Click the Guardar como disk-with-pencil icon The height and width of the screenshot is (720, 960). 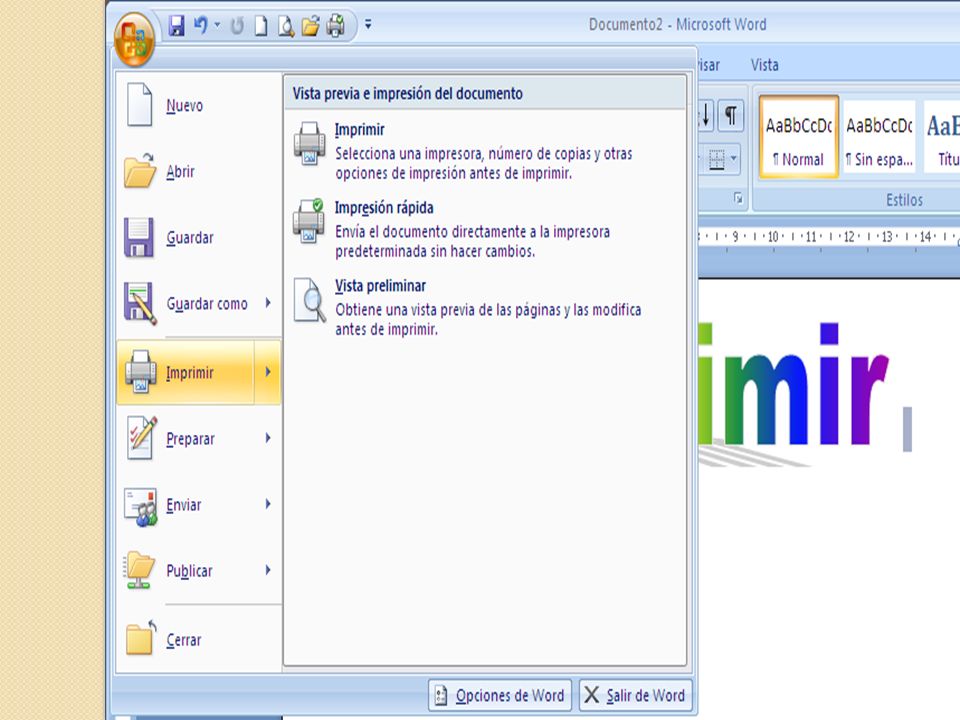(x=140, y=303)
